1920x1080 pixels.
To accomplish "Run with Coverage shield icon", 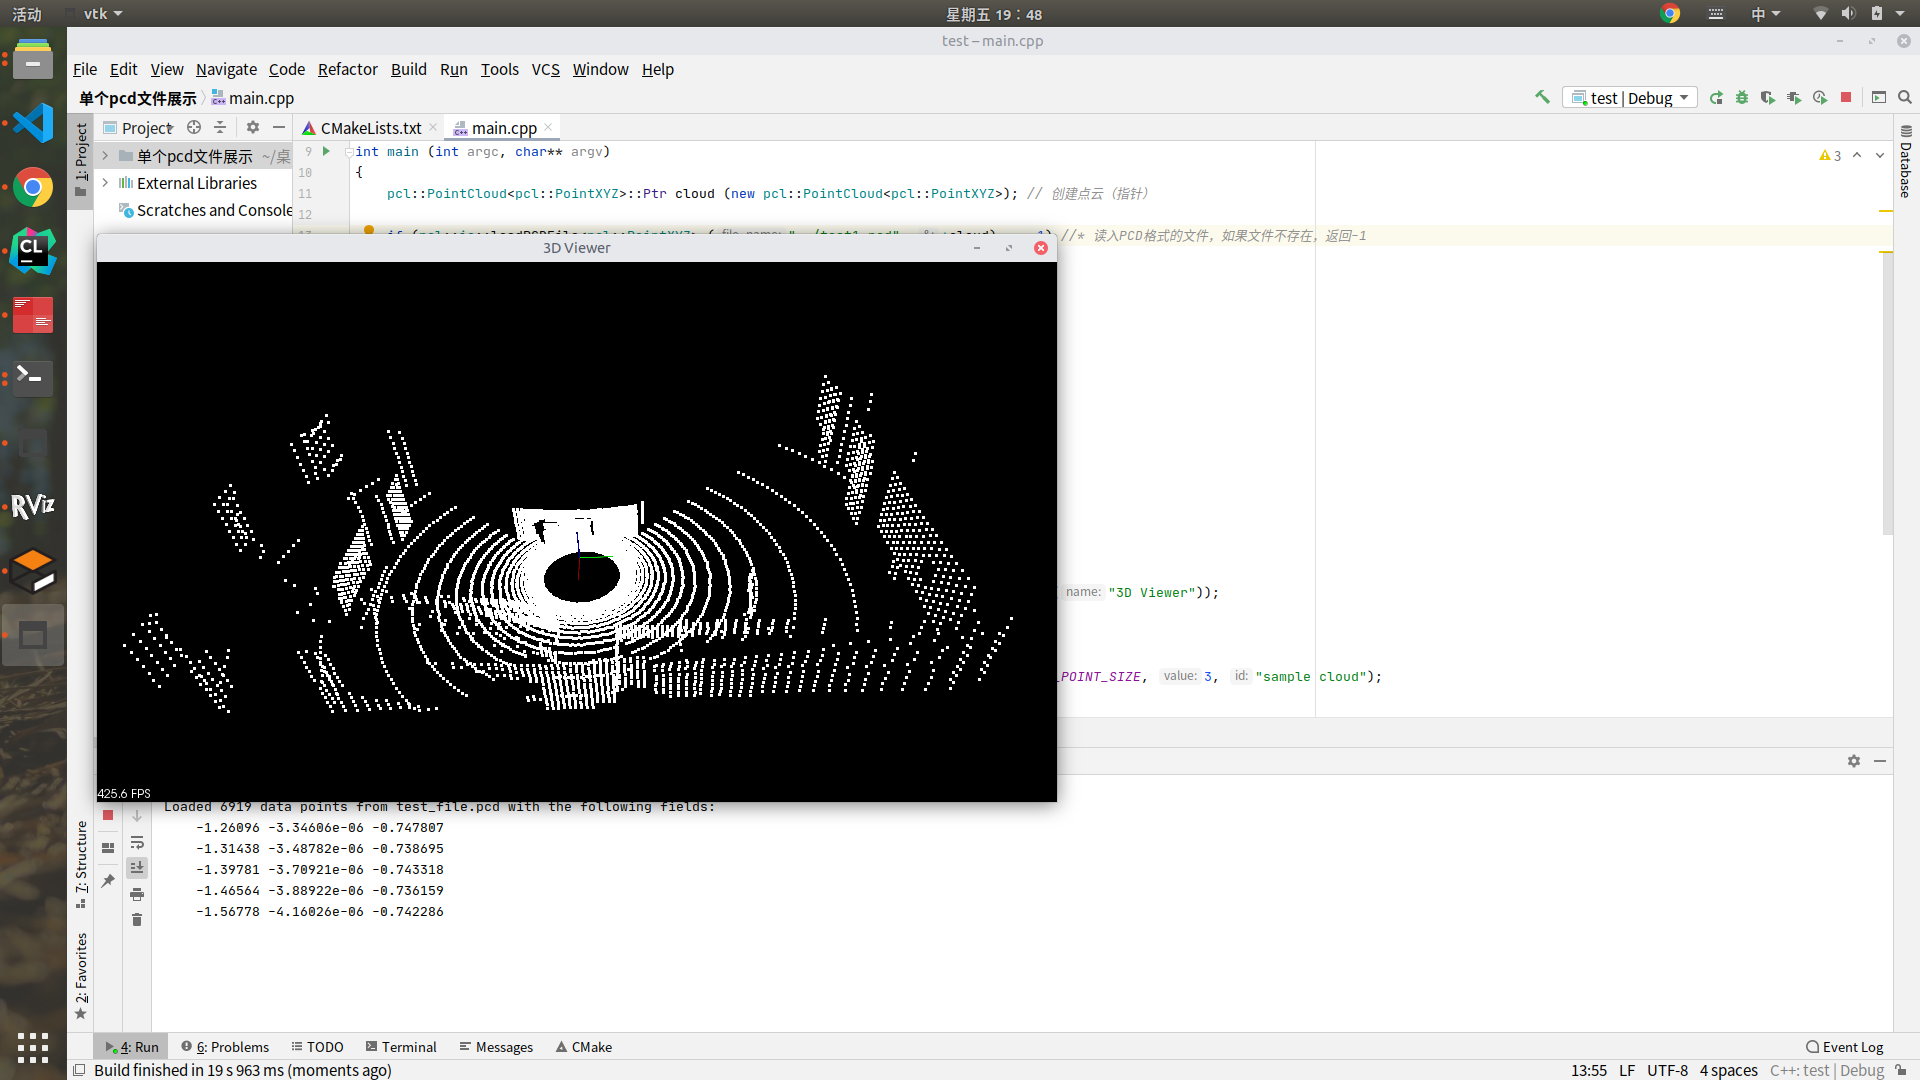I will pyautogui.click(x=1768, y=97).
